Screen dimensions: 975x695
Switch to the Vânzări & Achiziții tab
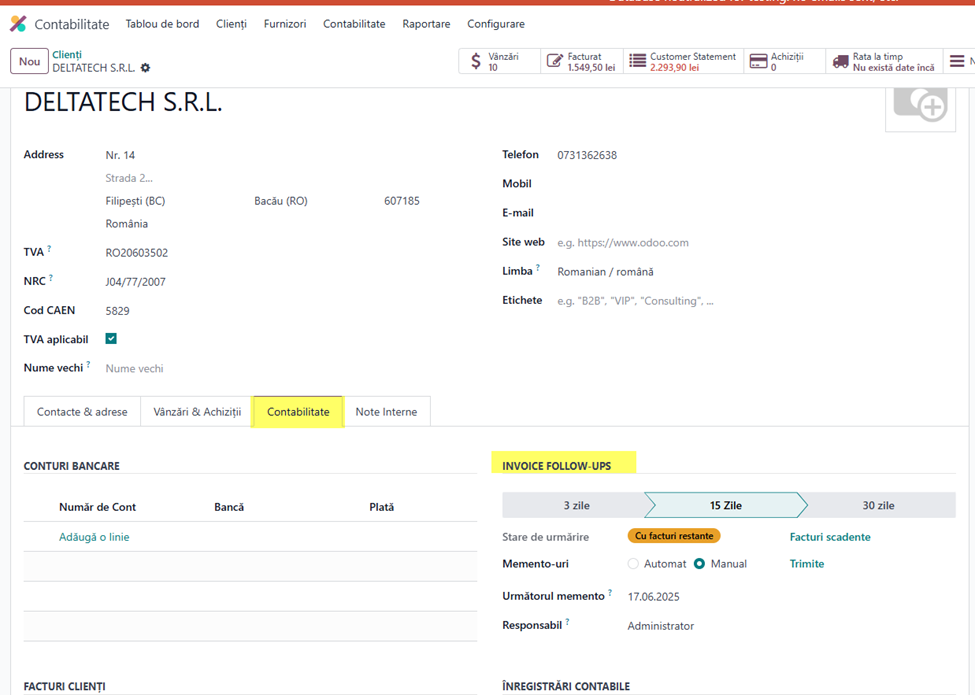(x=197, y=412)
